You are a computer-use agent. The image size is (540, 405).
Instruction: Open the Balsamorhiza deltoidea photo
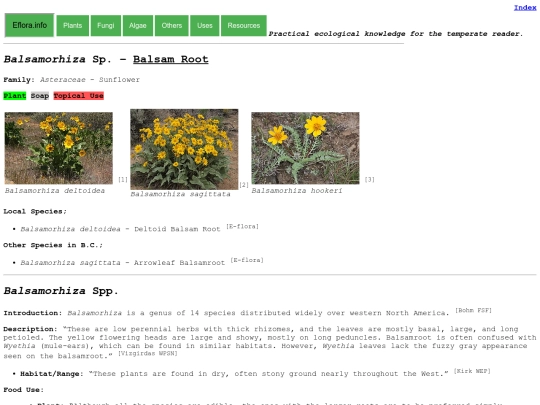pyautogui.click(x=59, y=148)
